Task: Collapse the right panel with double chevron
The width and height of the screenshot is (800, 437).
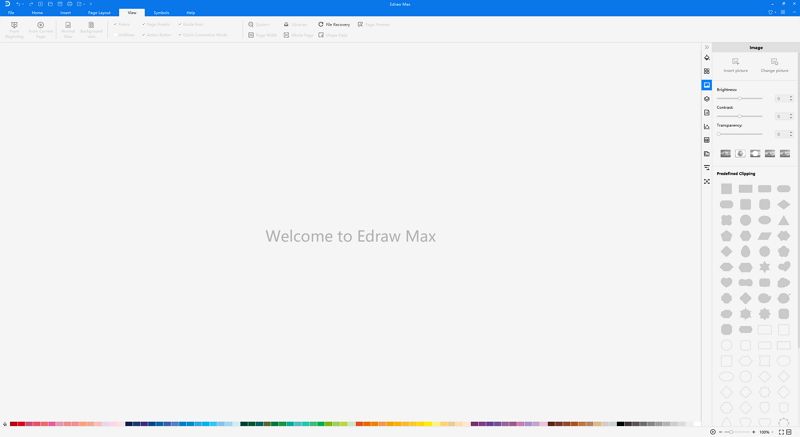Action: click(707, 47)
